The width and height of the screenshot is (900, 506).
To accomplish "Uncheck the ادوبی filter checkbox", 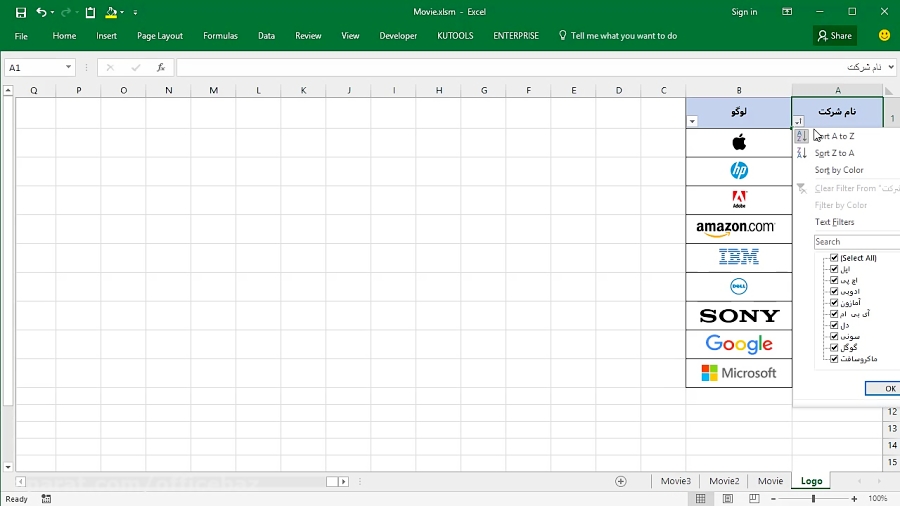I will pyautogui.click(x=834, y=291).
